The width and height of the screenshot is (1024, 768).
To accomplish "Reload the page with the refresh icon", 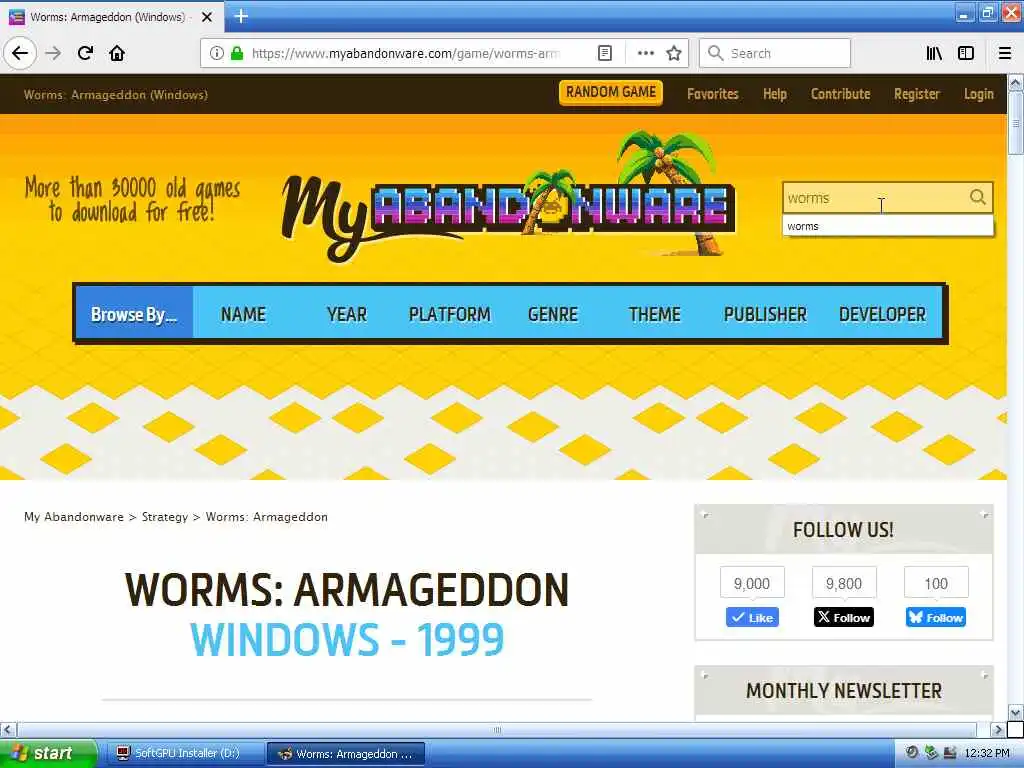I will coord(85,53).
